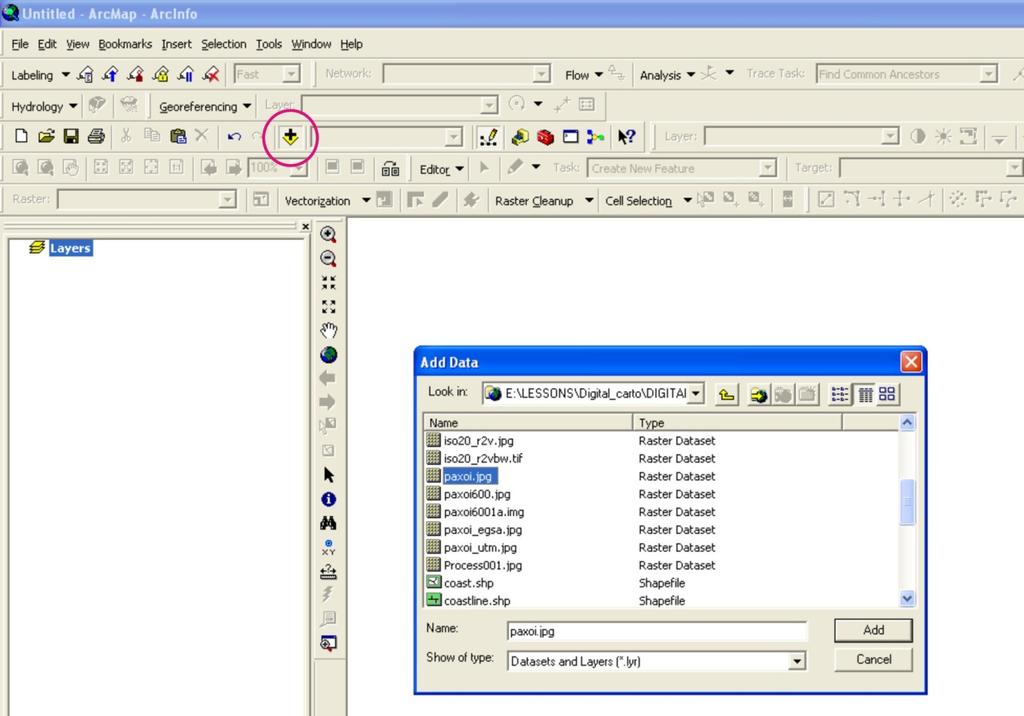Click the file list scroll up arrow
This screenshot has width=1024, height=716.
click(x=907, y=423)
